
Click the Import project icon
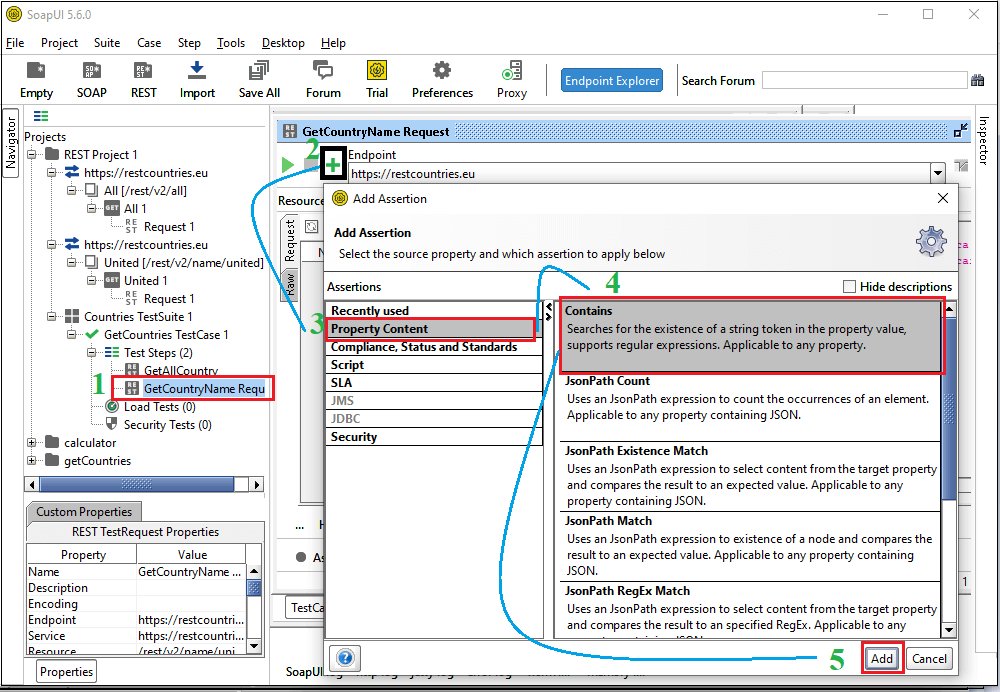pos(197,70)
